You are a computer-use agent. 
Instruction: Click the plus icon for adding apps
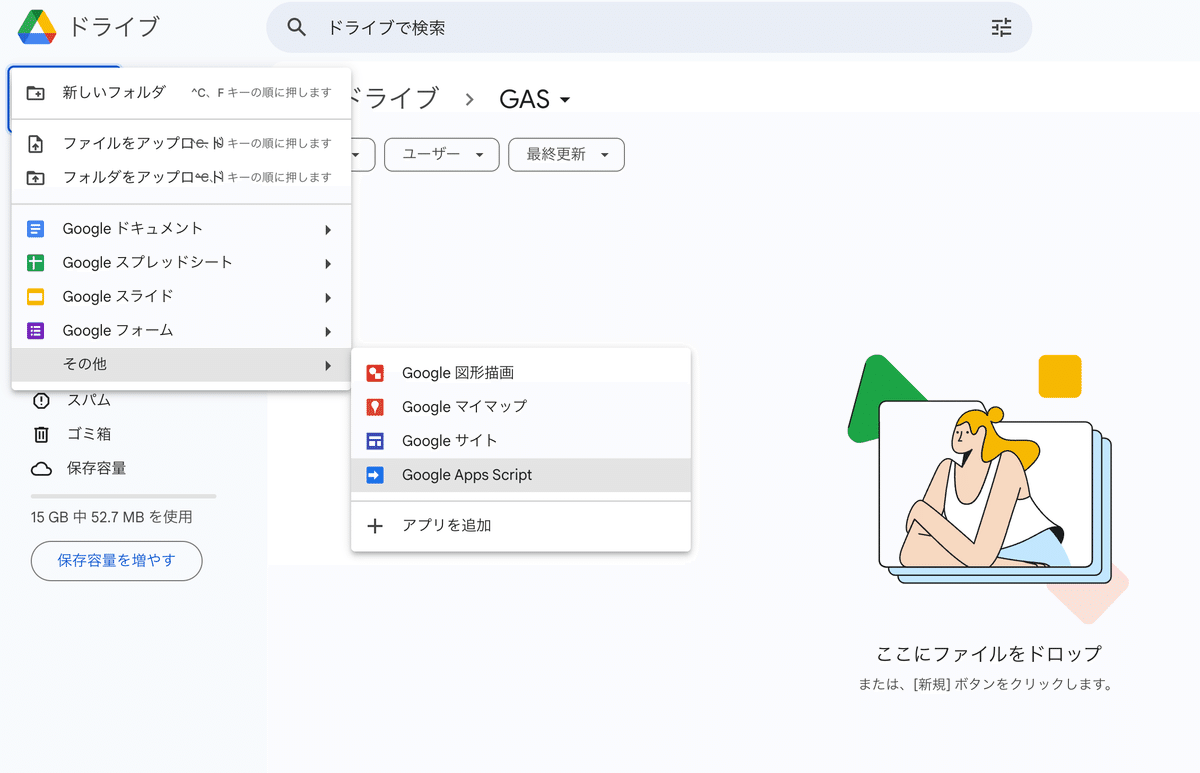coord(375,526)
